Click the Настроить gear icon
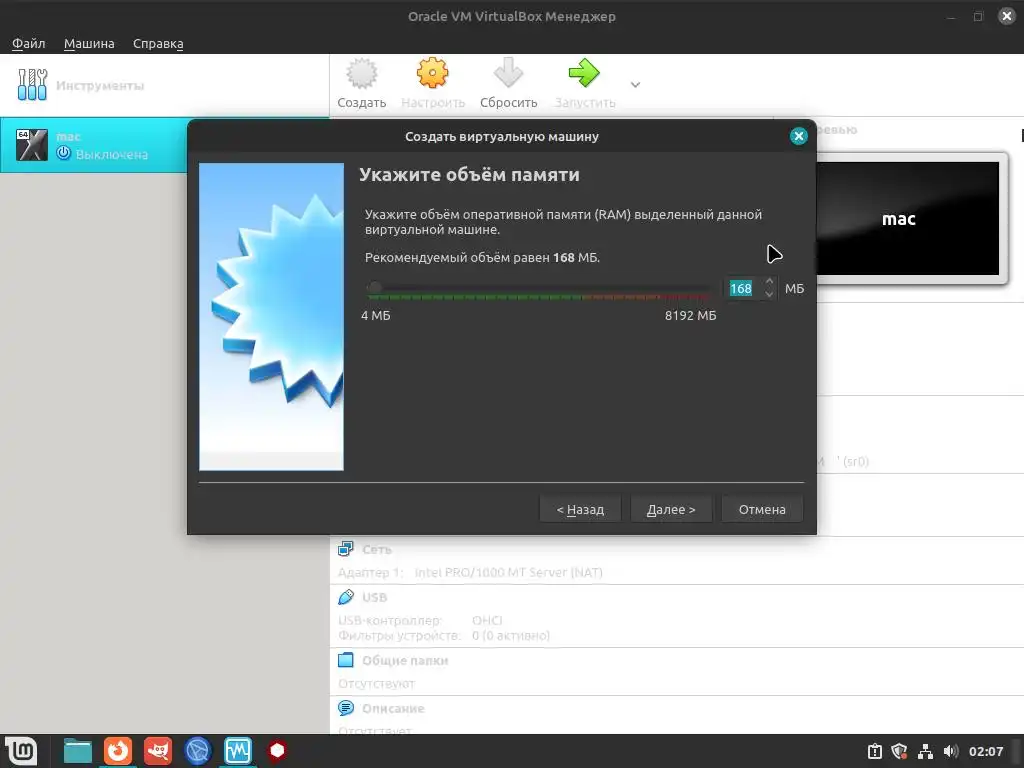This screenshot has height=768, width=1024. [432, 73]
